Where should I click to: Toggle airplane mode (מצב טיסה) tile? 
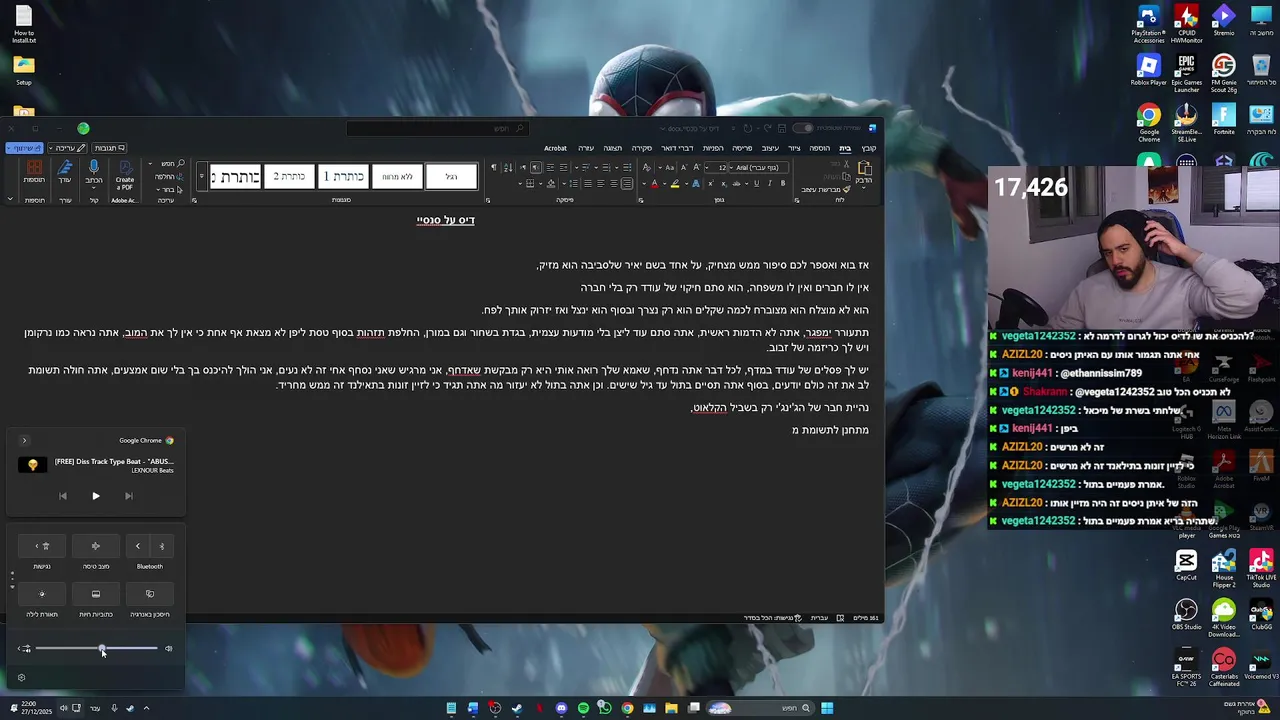point(96,546)
